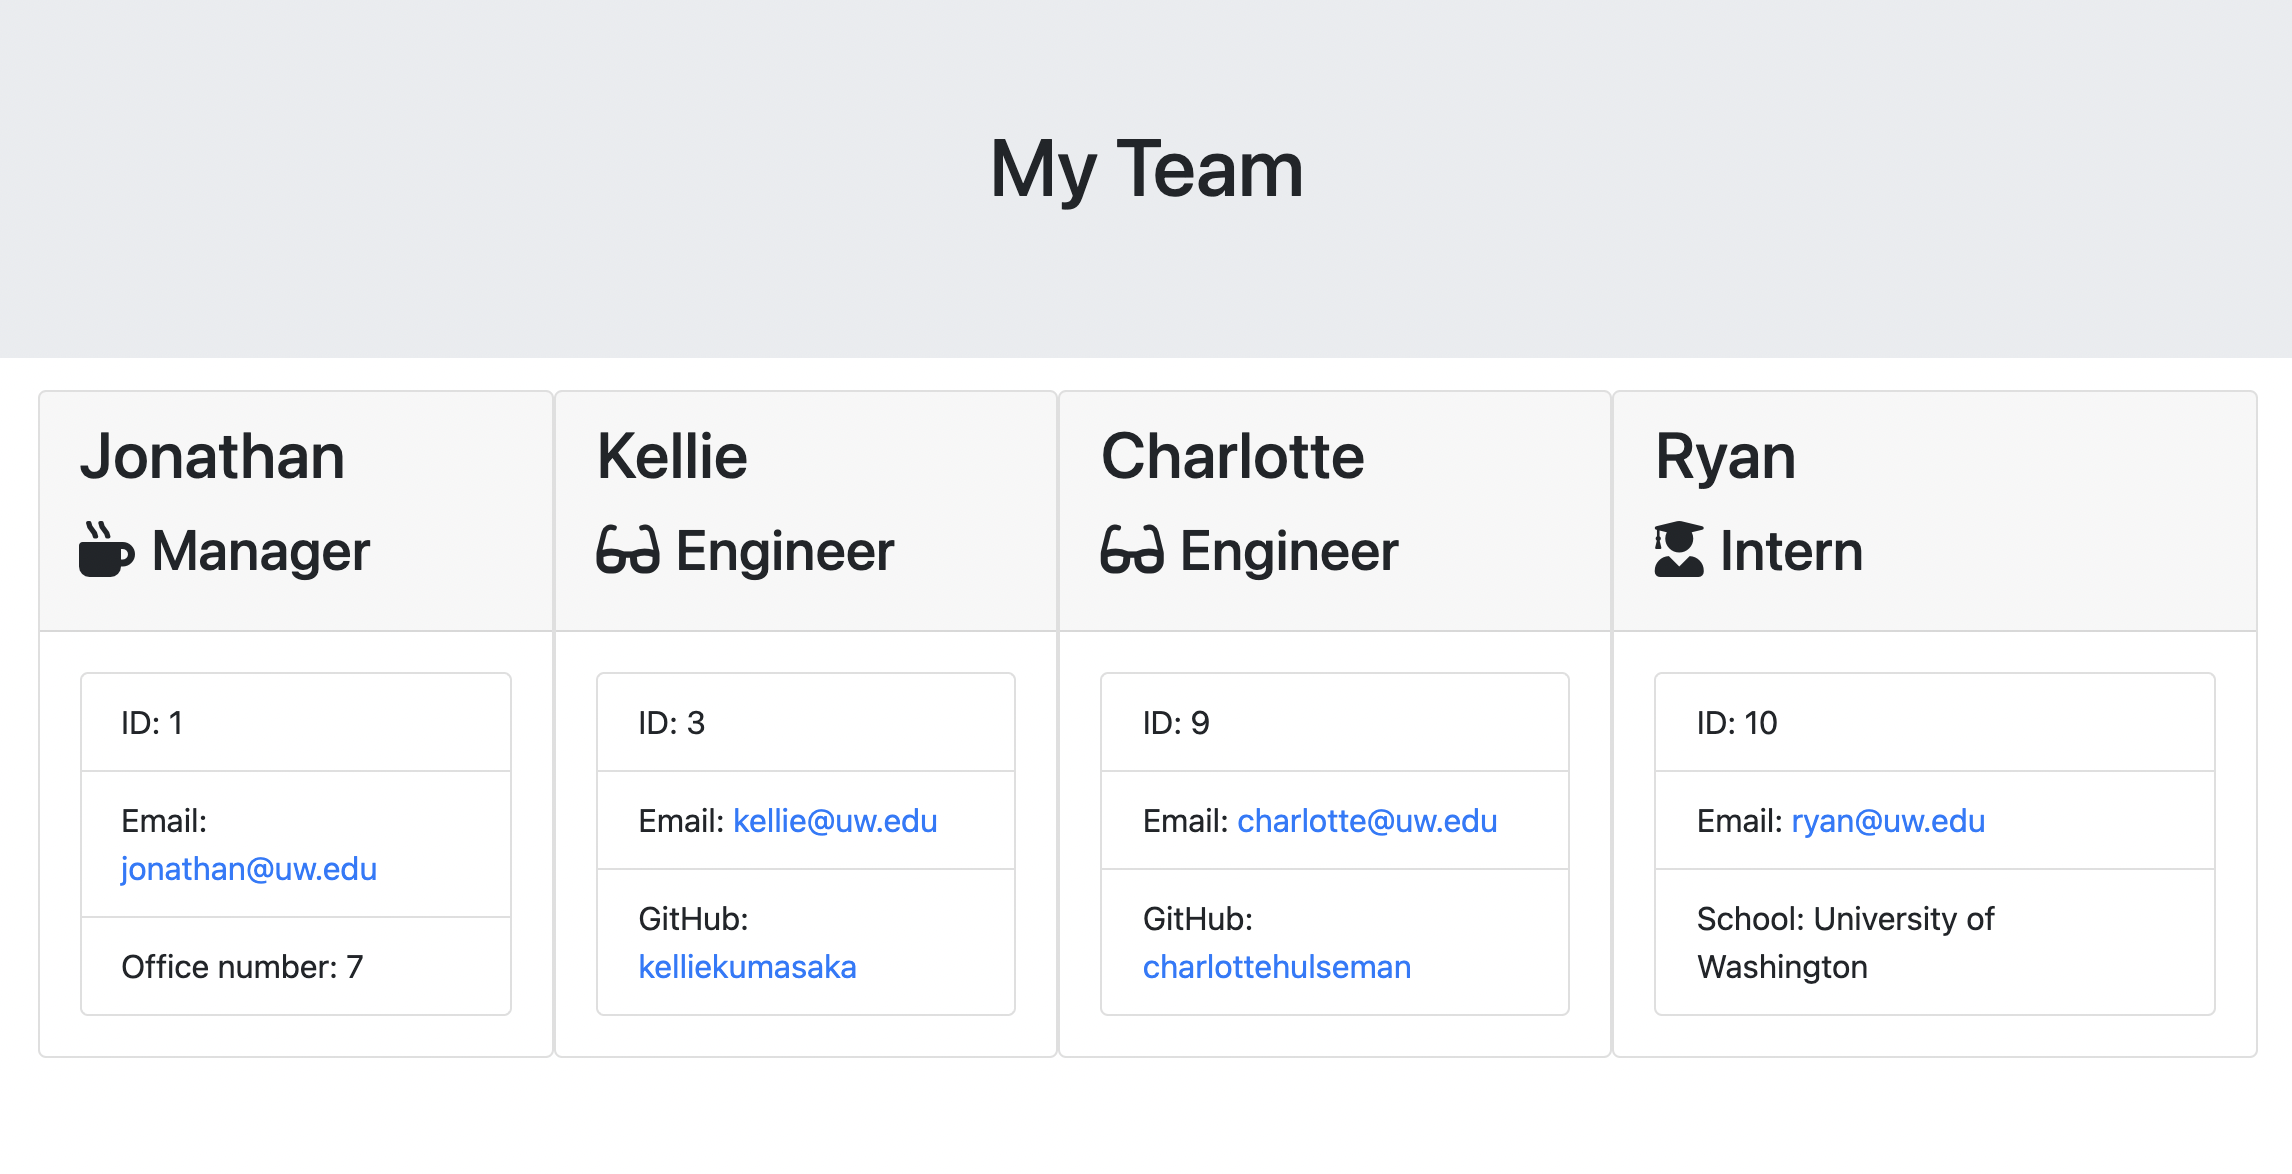The height and width of the screenshot is (1174, 2292).
Task: Click Jonathan's name heading
Action: click(213, 457)
